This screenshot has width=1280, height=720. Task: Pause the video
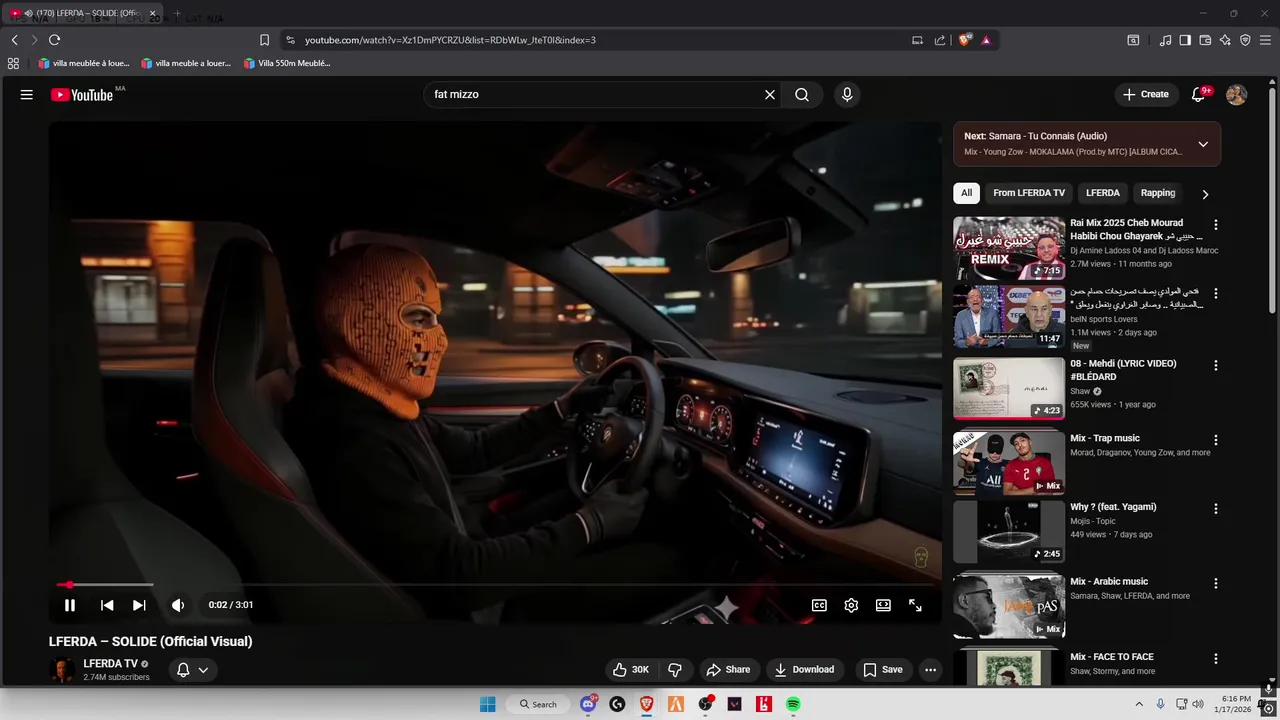click(70, 605)
